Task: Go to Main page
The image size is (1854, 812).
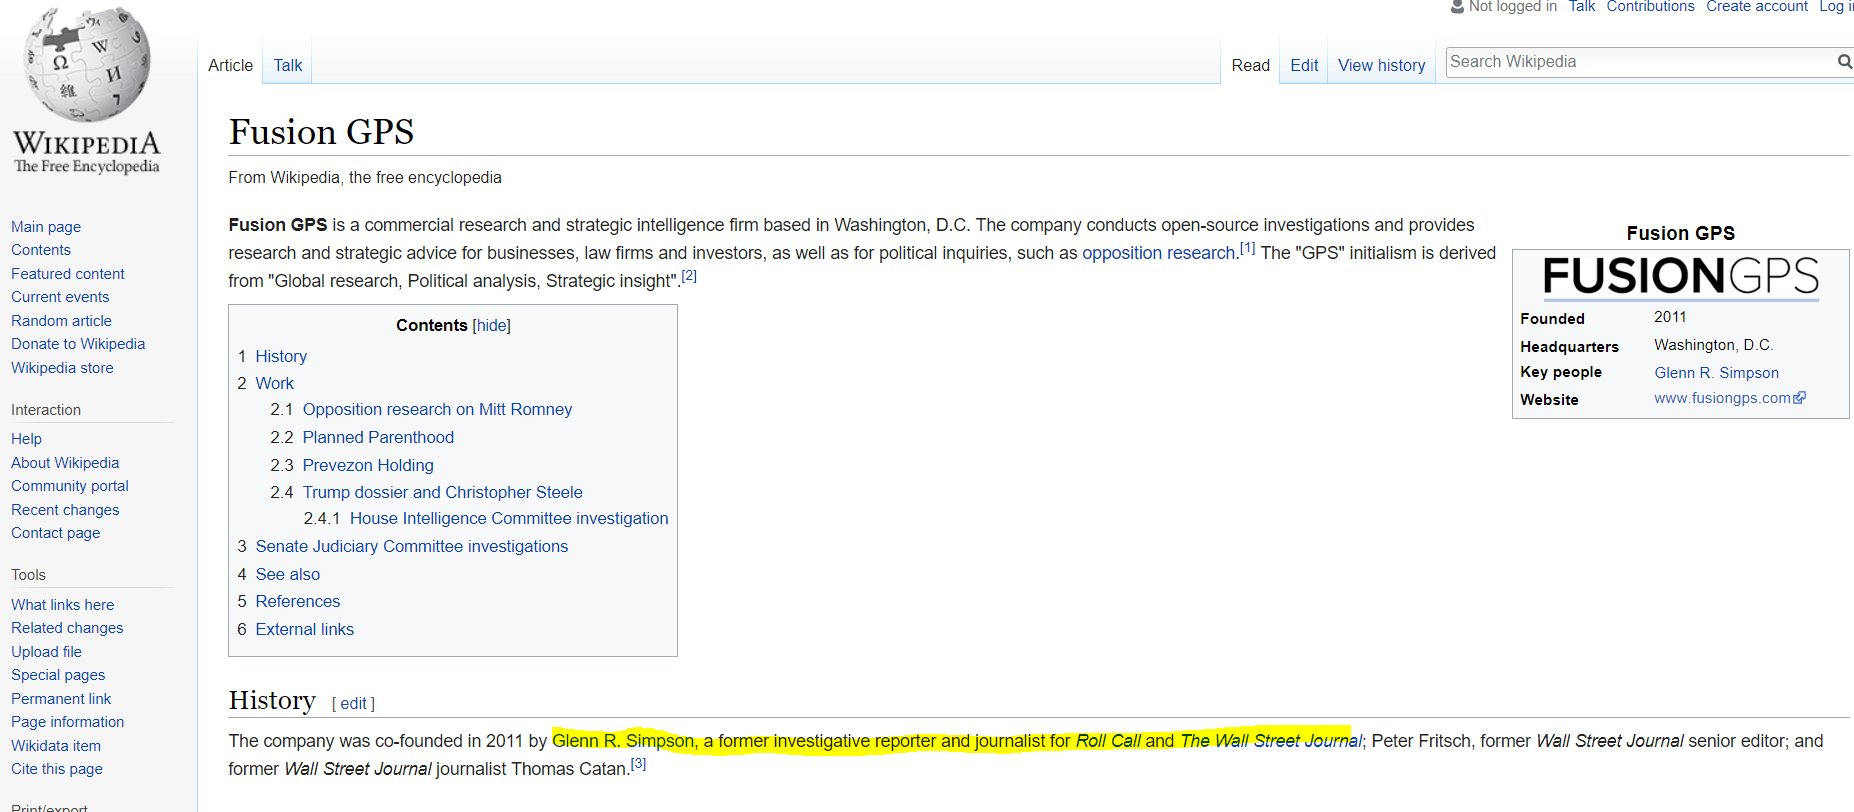Action: pyautogui.click(x=46, y=227)
